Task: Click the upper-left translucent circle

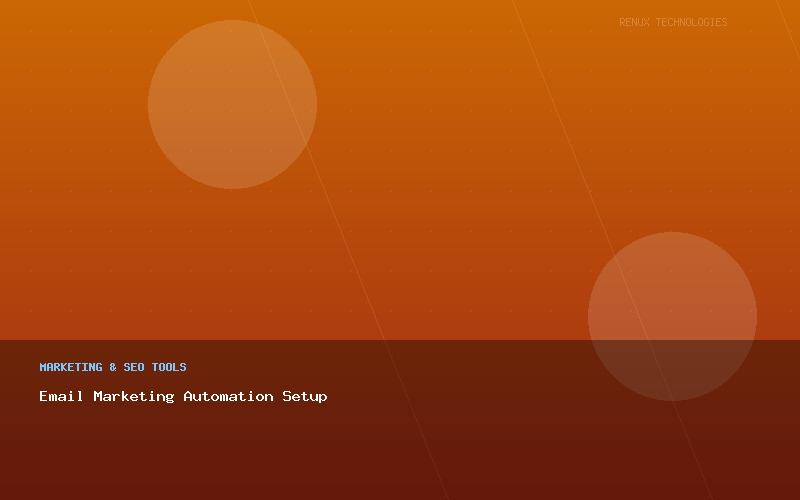Action: tap(232, 104)
